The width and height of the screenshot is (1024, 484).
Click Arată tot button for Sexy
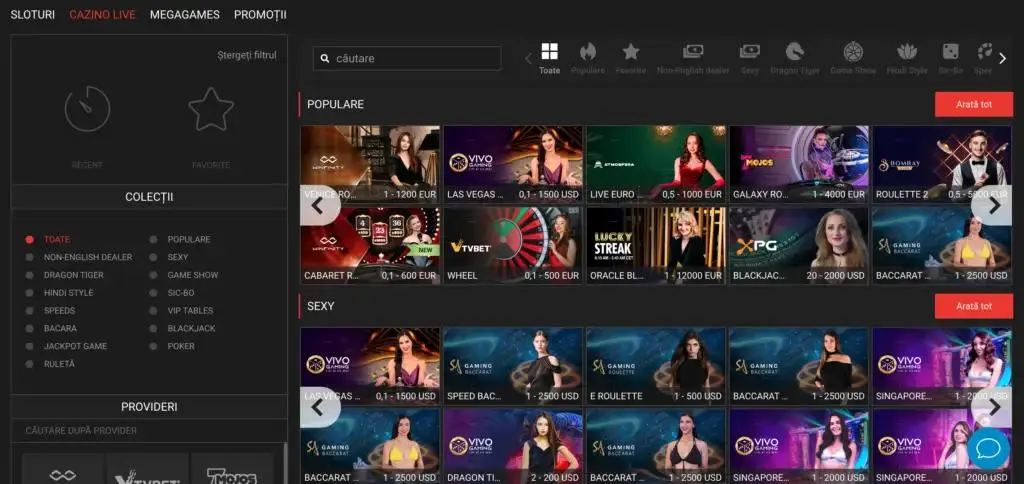(x=974, y=306)
